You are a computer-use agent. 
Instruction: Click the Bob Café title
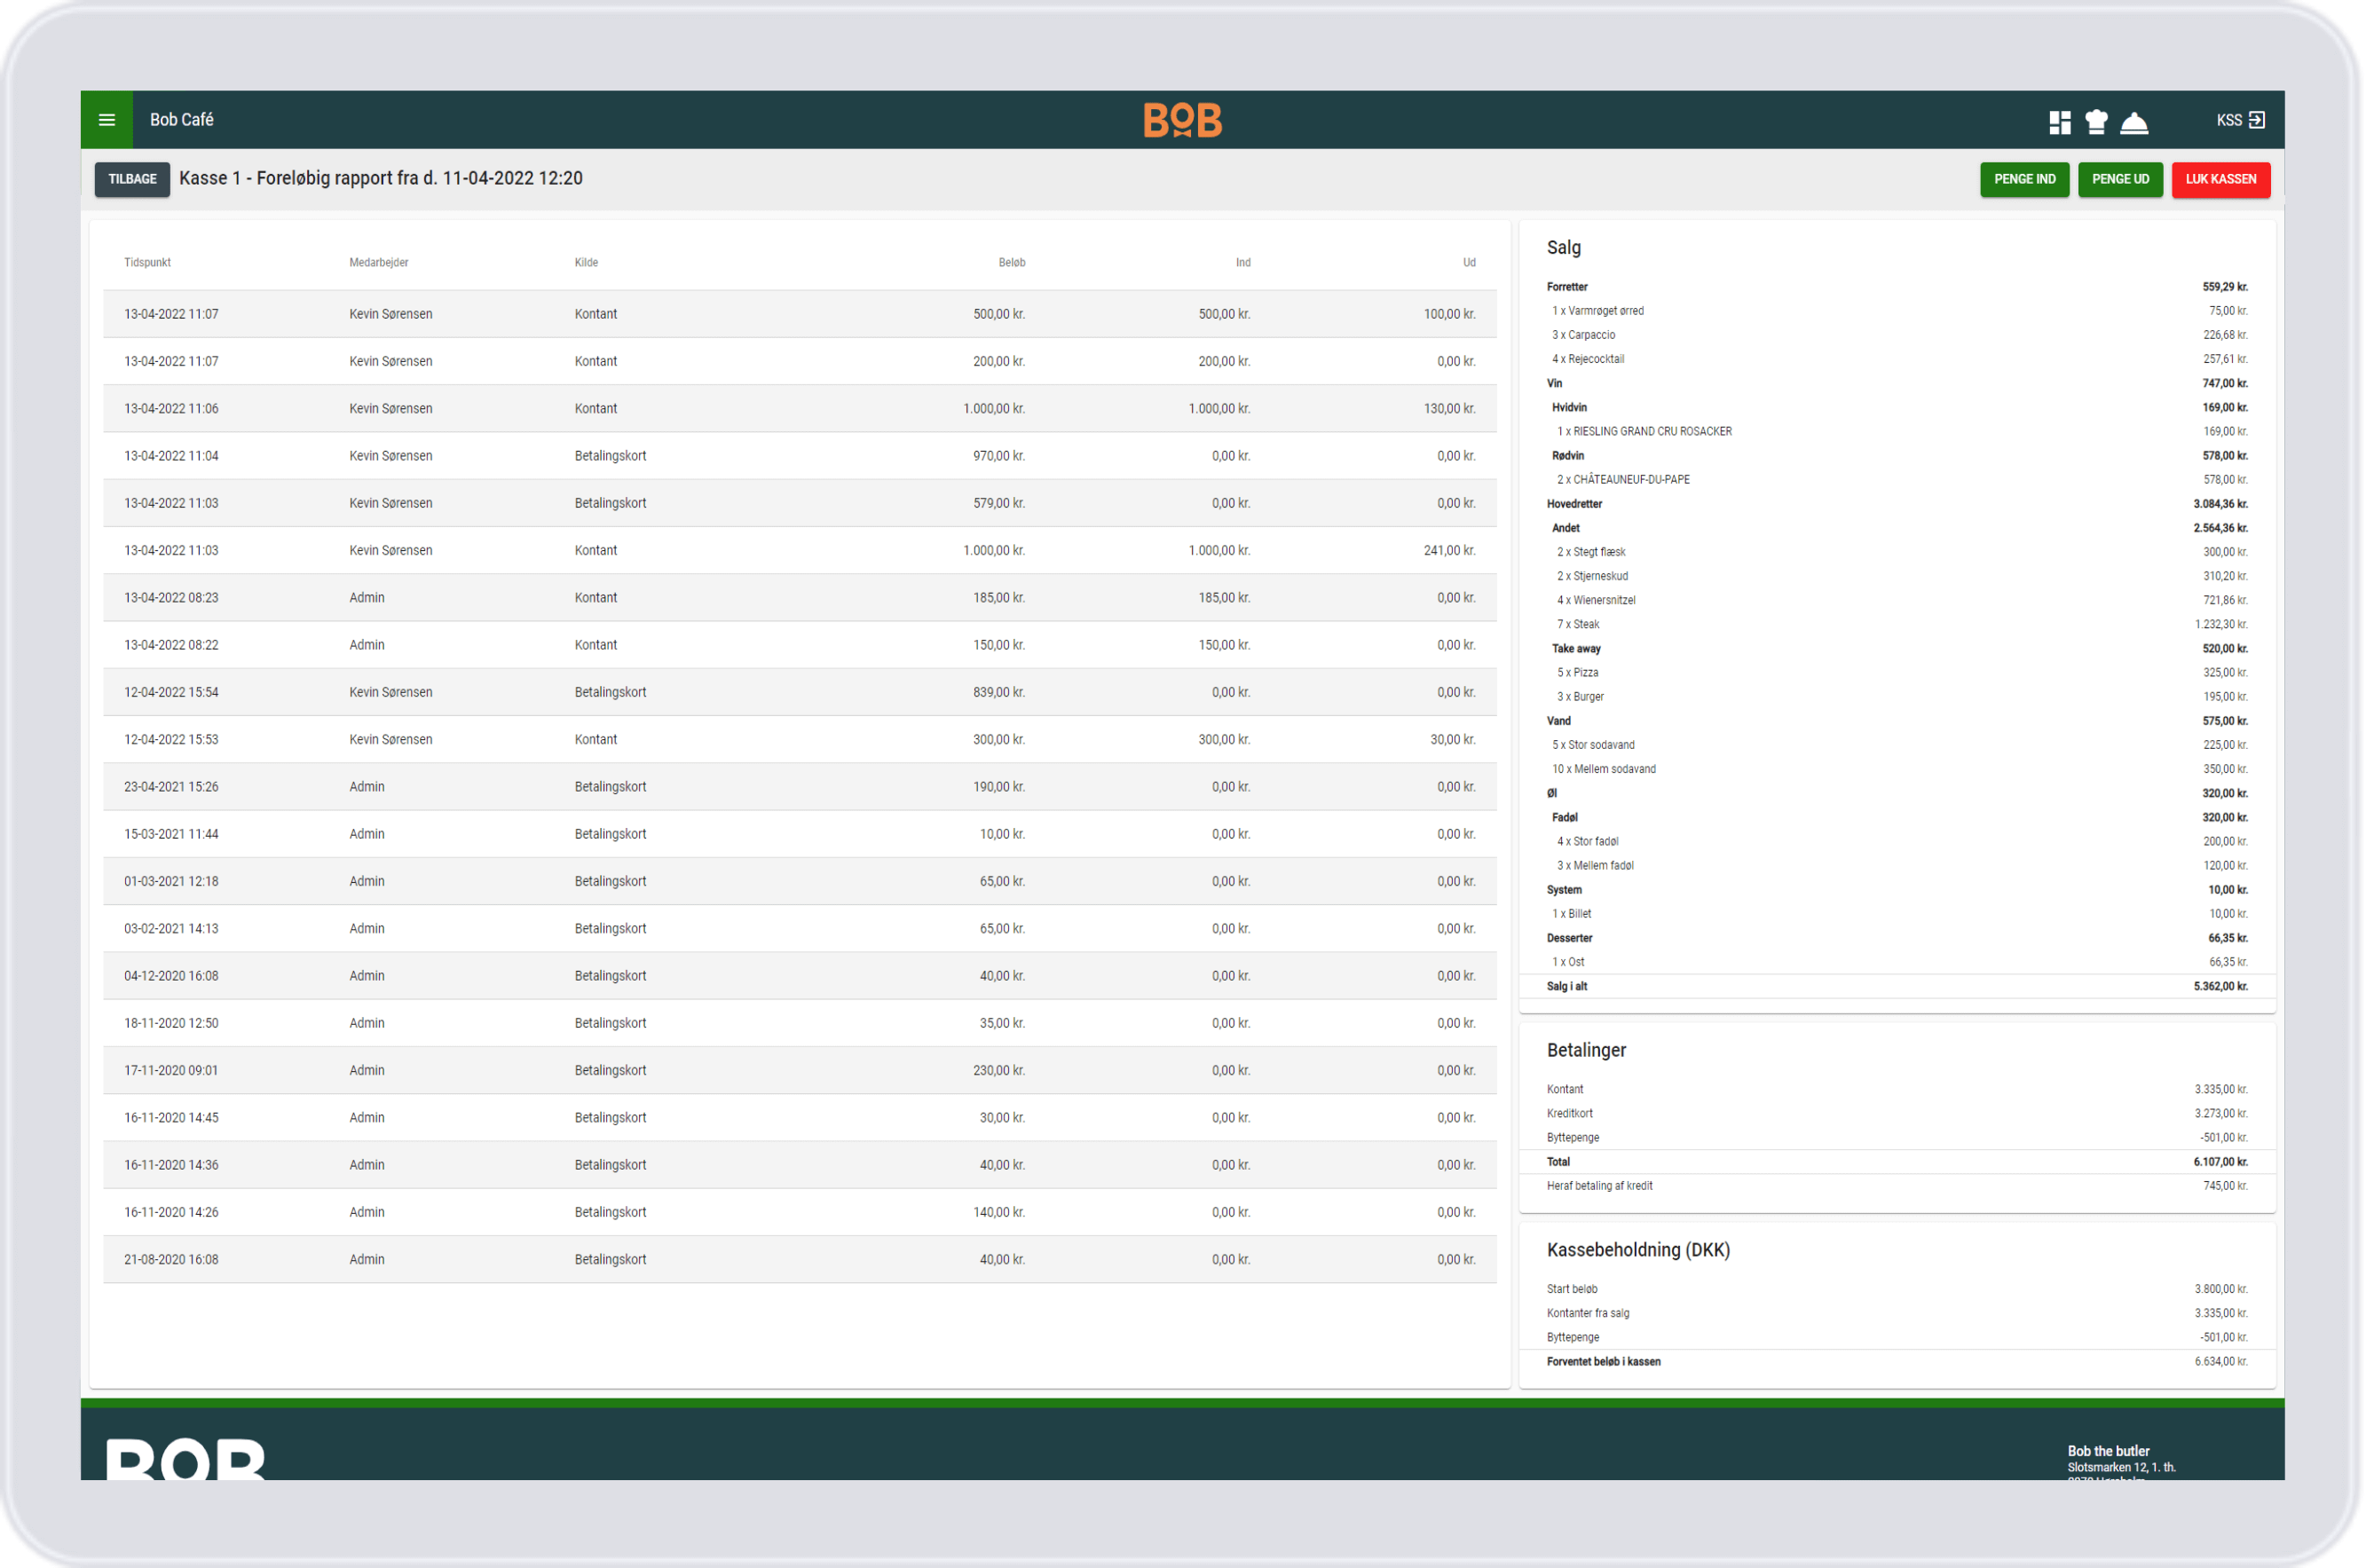[x=182, y=120]
